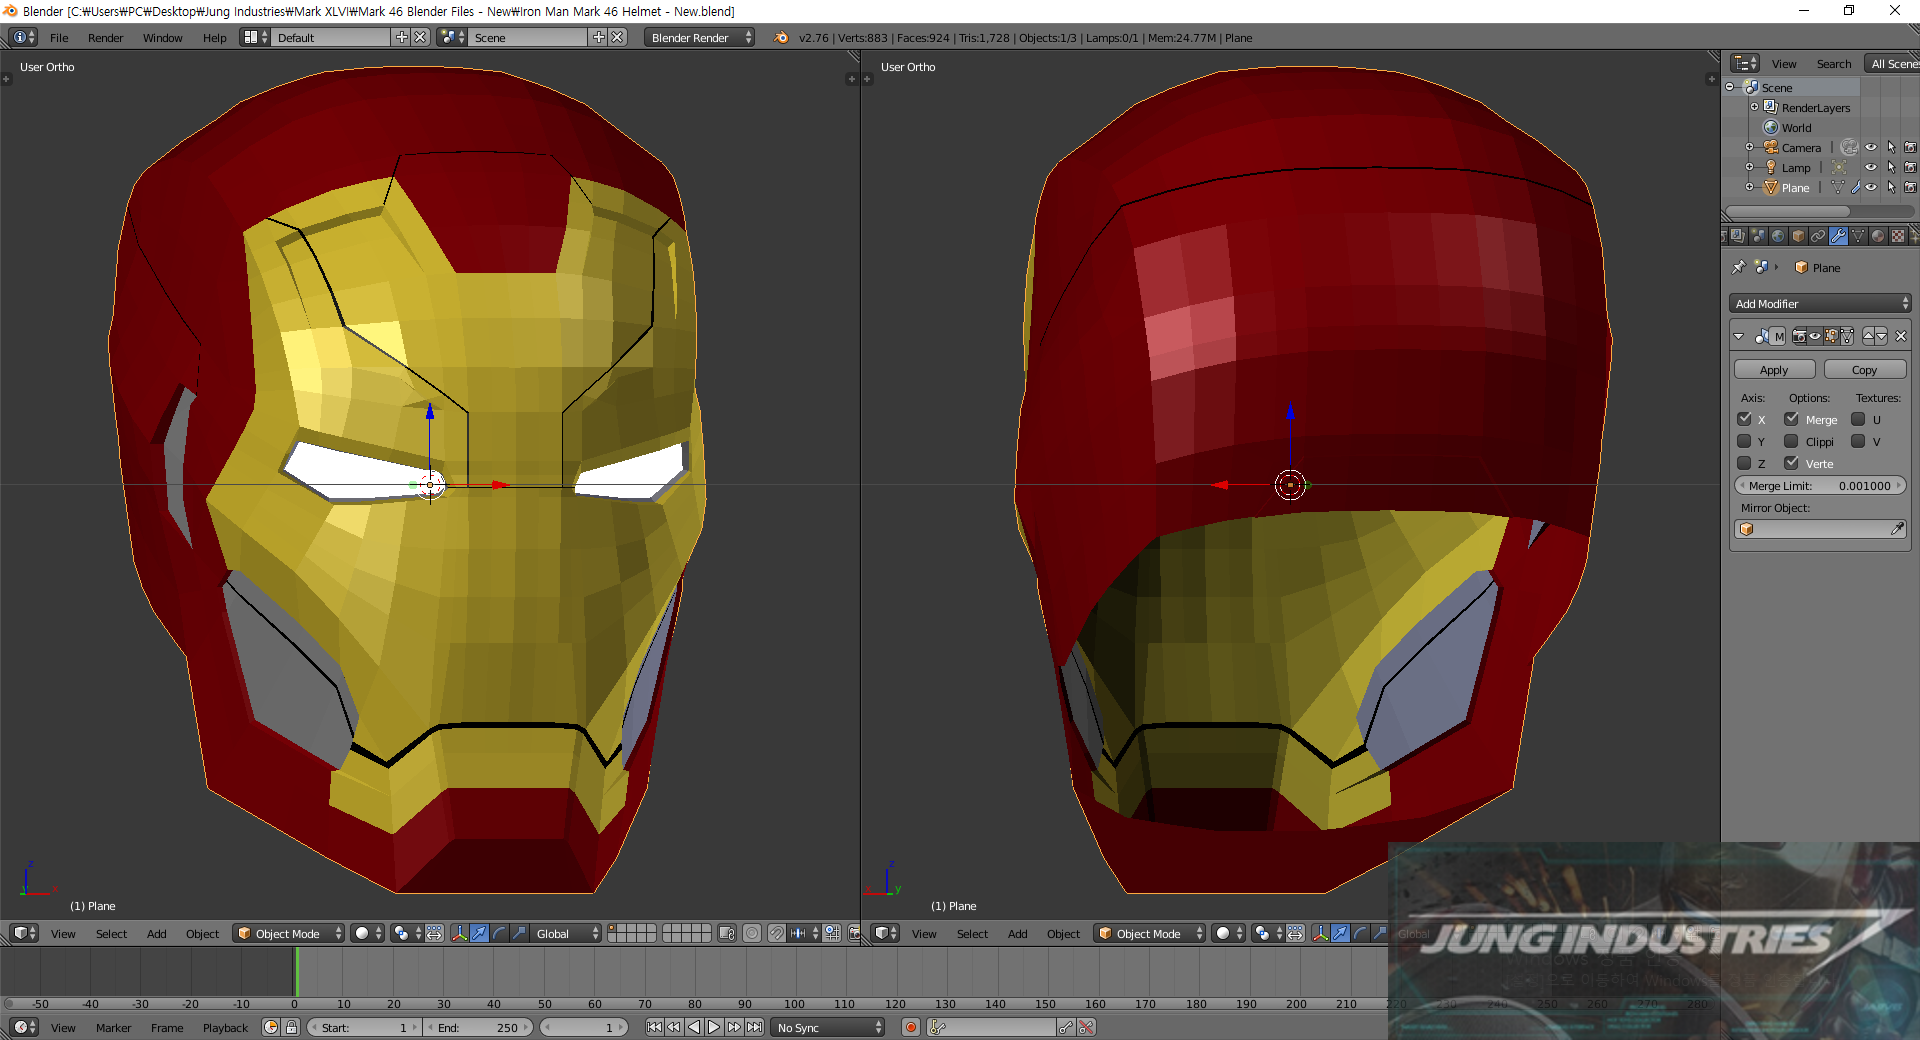1920x1040 pixels.
Task: Click the red auto-keyframe record button
Action: click(910, 1027)
